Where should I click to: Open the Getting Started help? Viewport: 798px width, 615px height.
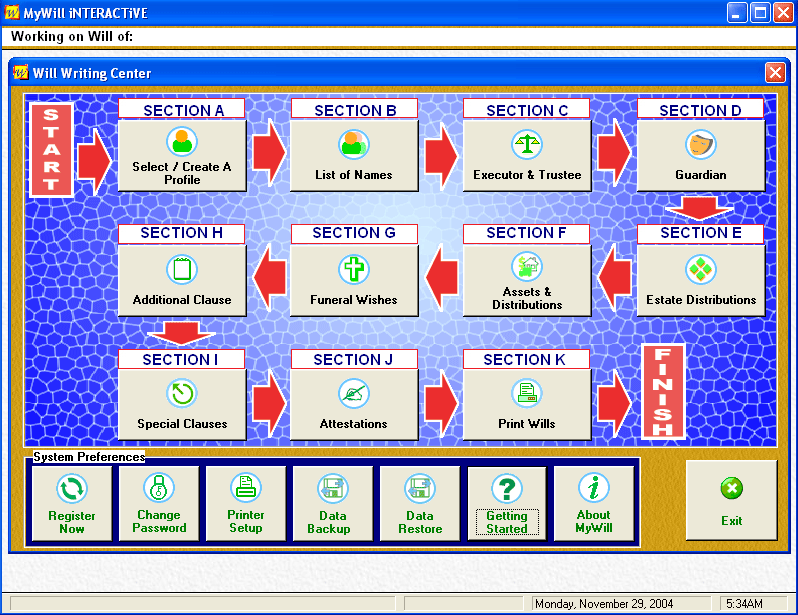(507, 504)
